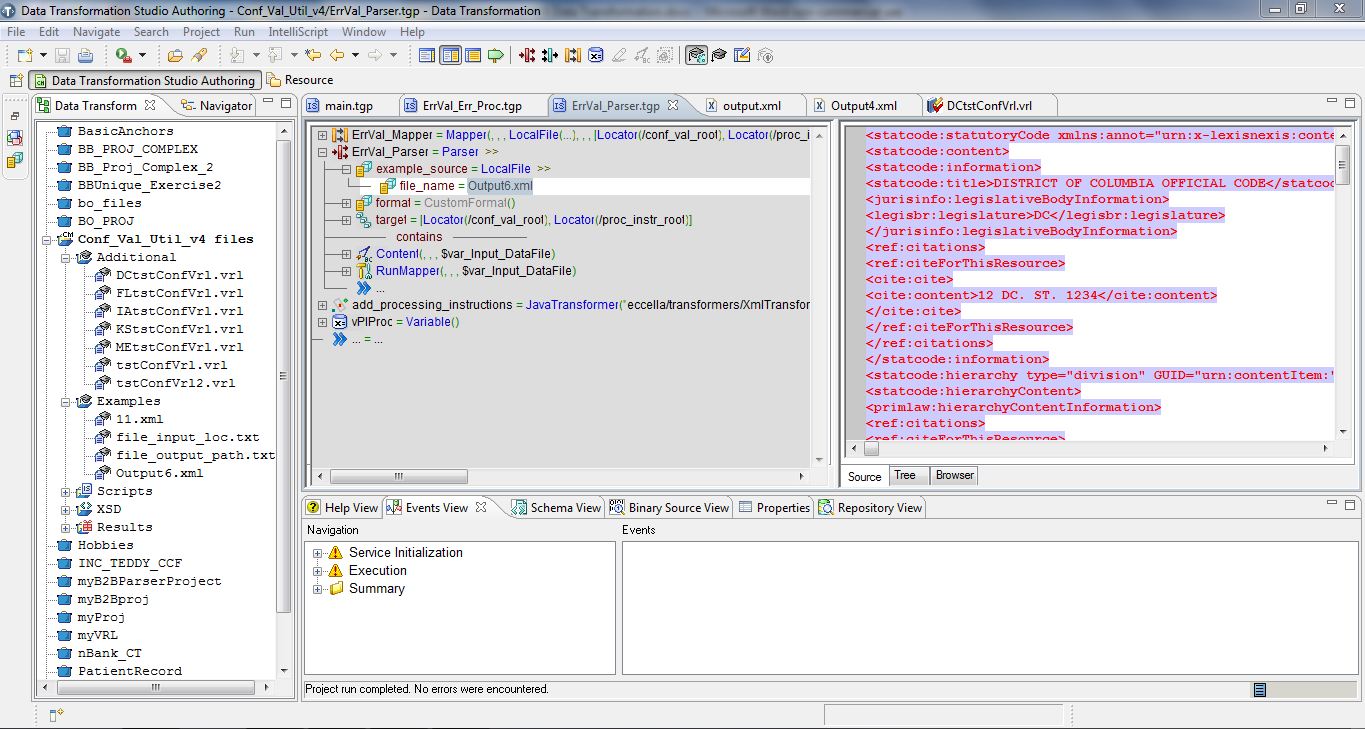Click the last edit location icon
The image size is (1365, 729).
click(313, 56)
